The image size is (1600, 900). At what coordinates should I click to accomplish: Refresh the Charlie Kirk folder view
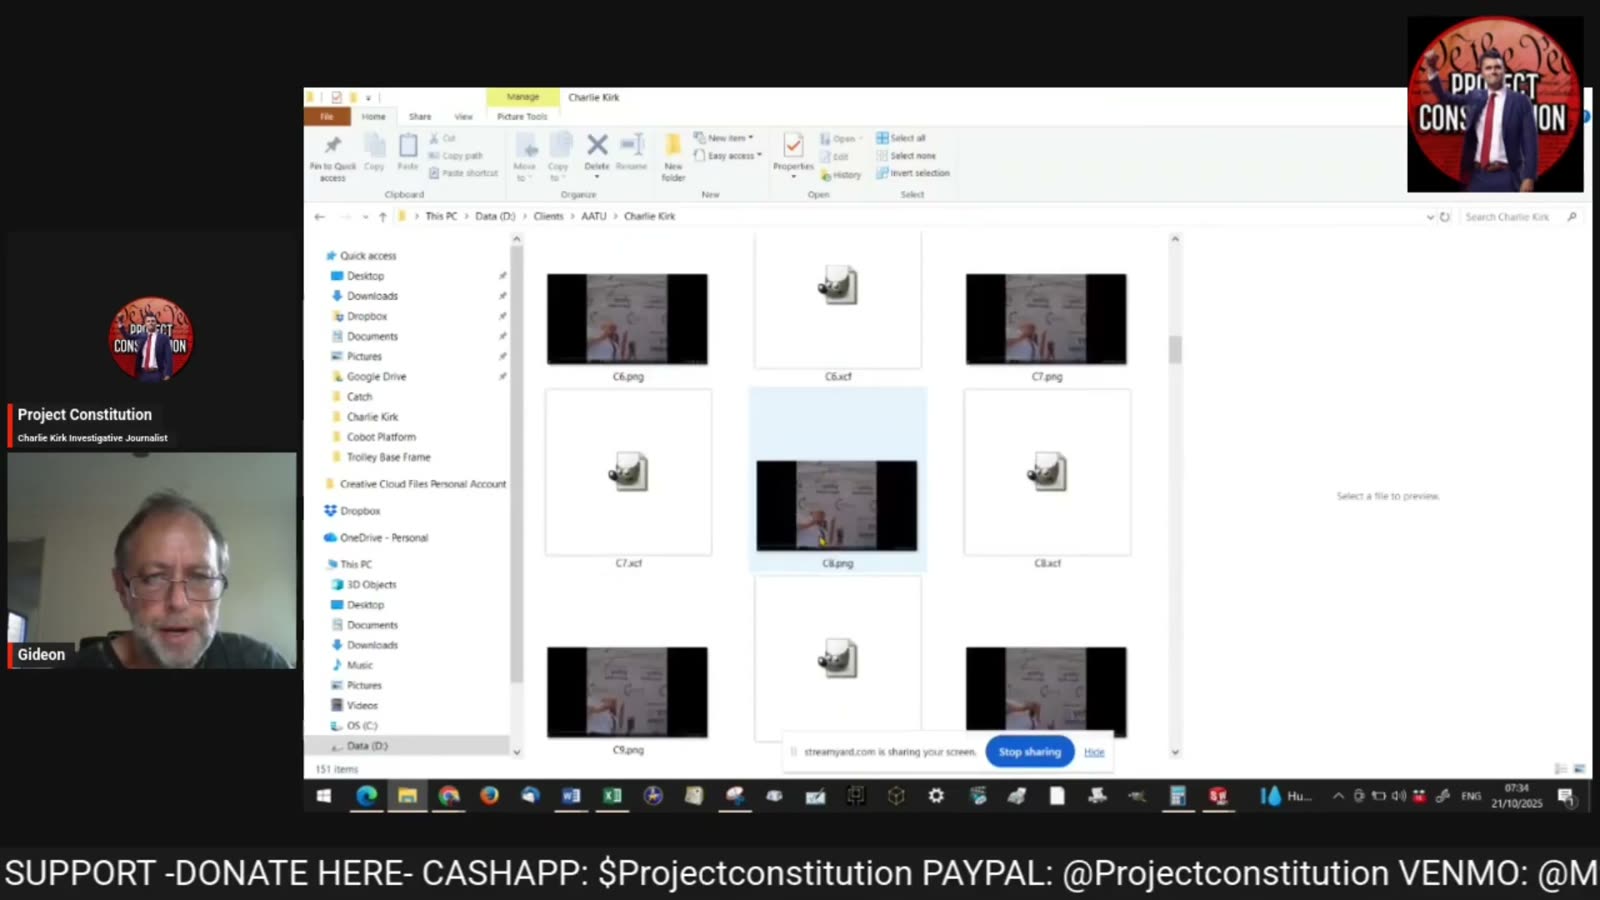coord(1445,216)
